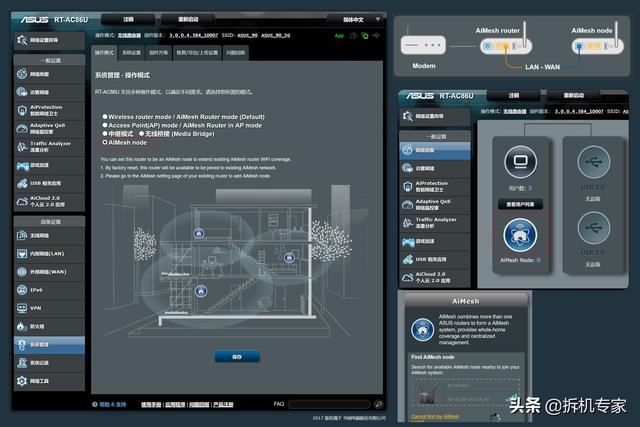The image size is (640, 427).
Task: Open IPv6 settings in sidebar
Action: tap(49, 290)
